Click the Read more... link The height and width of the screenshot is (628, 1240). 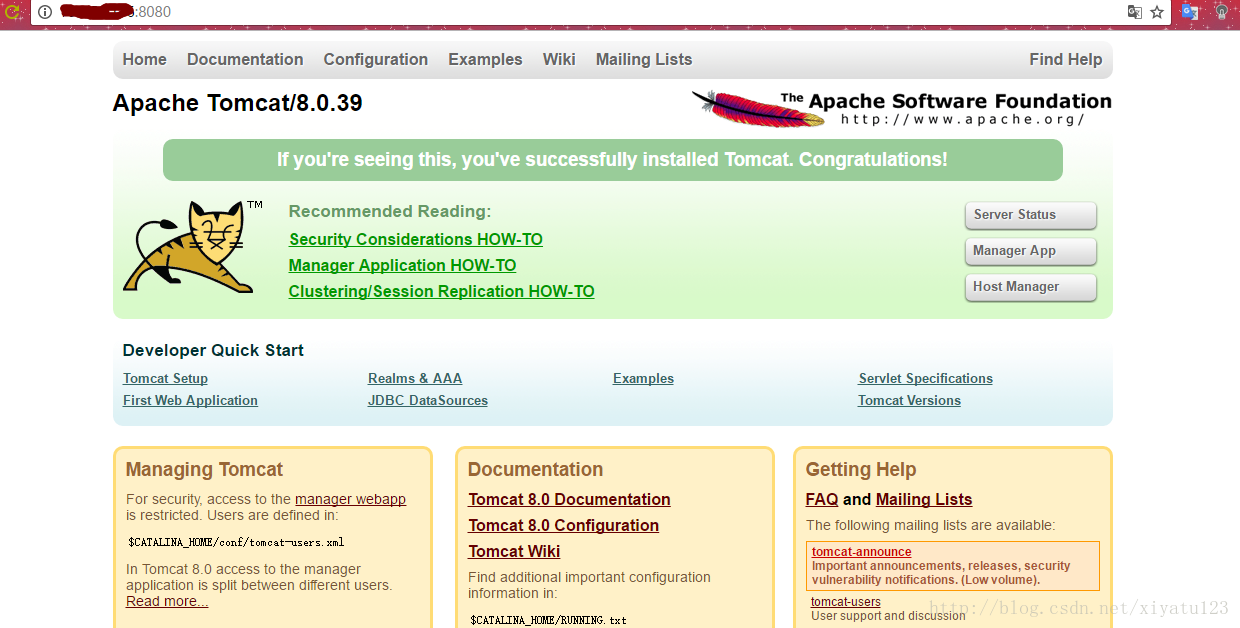click(167, 601)
